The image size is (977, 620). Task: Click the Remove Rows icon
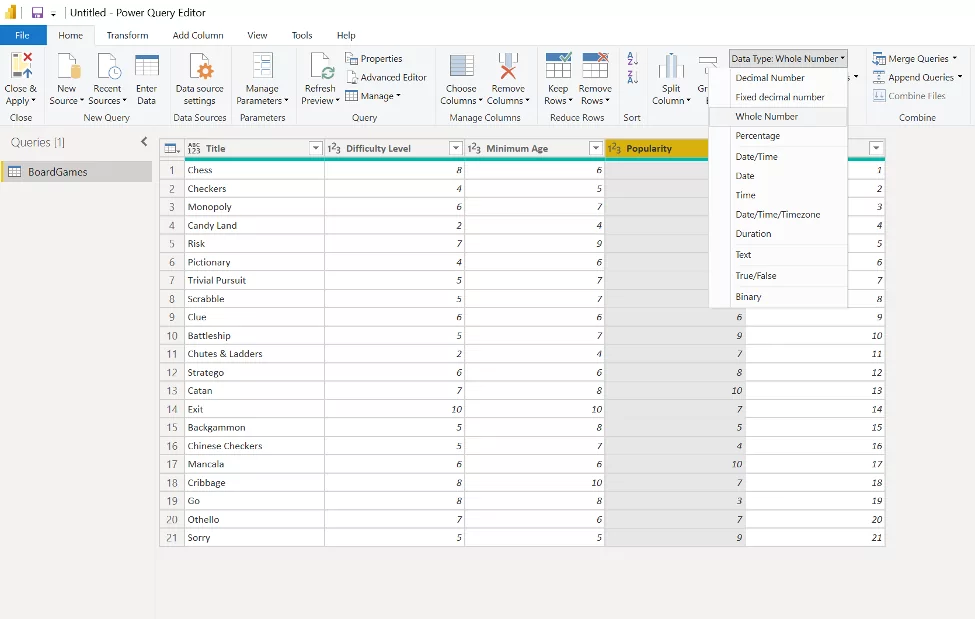click(x=595, y=66)
